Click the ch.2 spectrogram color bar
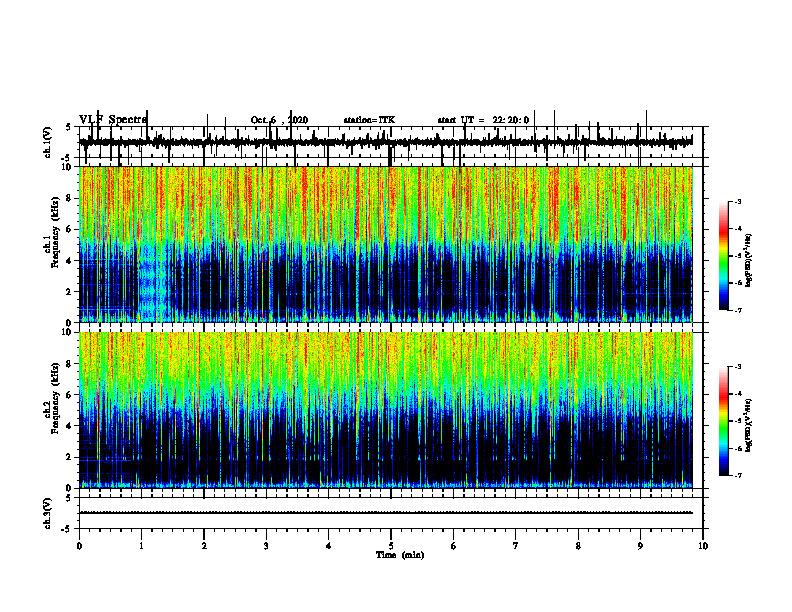 point(723,421)
